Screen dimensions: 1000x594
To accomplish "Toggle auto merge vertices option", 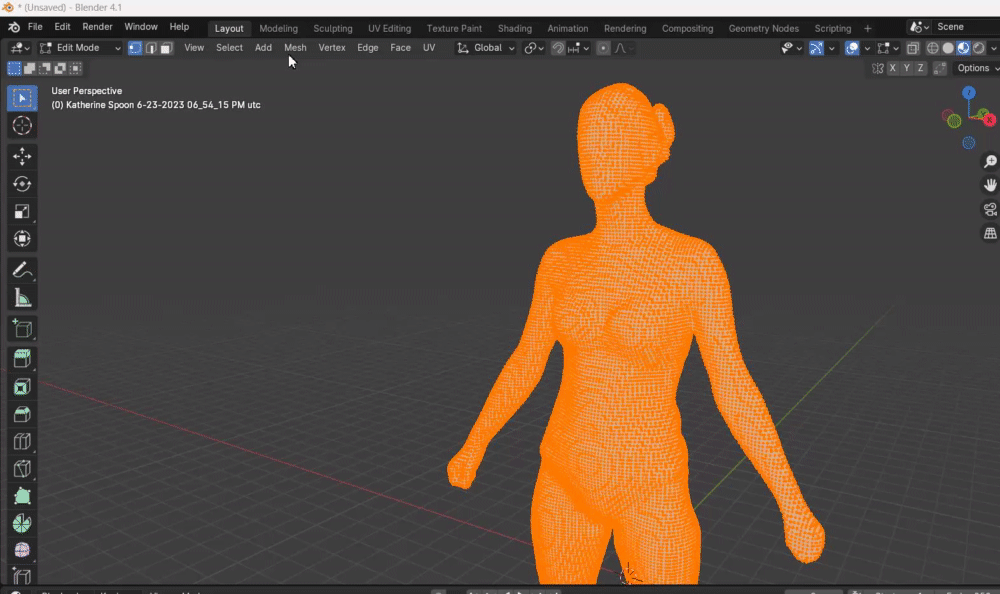I will [939, 68].
